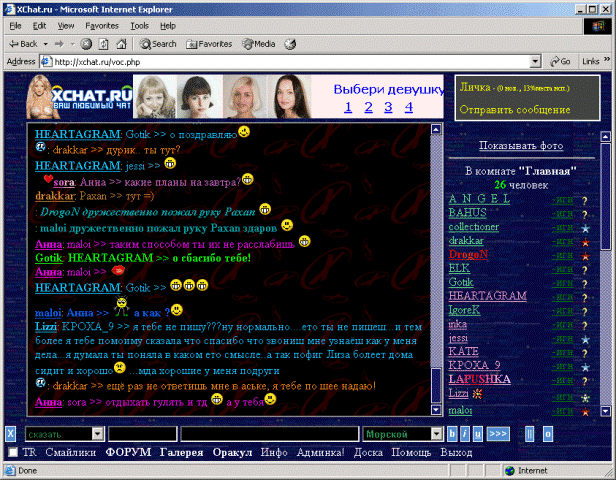Open the Оракул link
The width and height of the screenshot is (616, 480).
[232, 453]
